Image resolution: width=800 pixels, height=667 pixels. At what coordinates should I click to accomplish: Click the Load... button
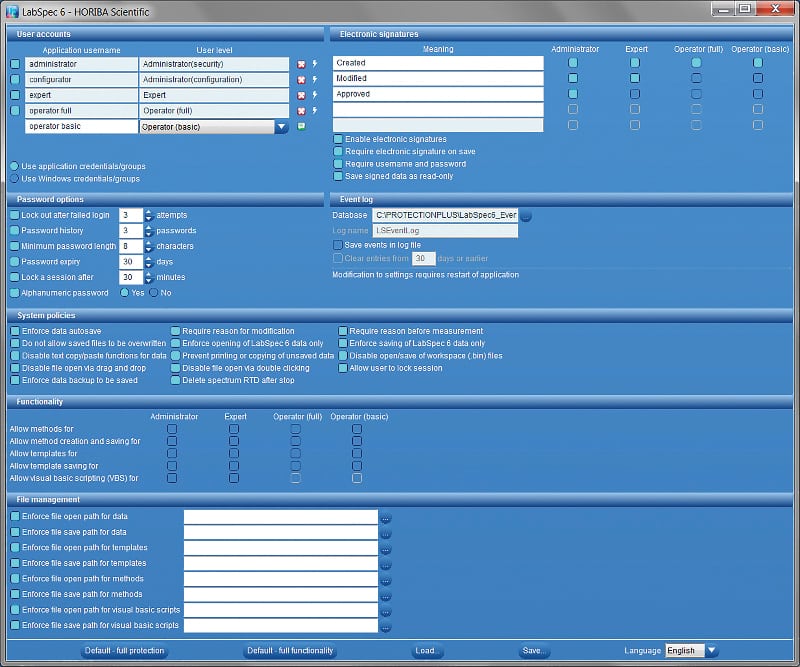tap(426, 651)
